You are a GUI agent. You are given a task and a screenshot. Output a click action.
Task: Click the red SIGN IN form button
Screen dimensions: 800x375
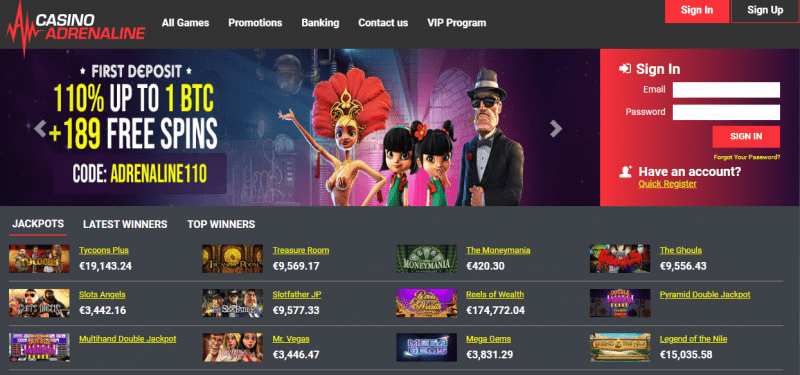(x=746, y=136)
